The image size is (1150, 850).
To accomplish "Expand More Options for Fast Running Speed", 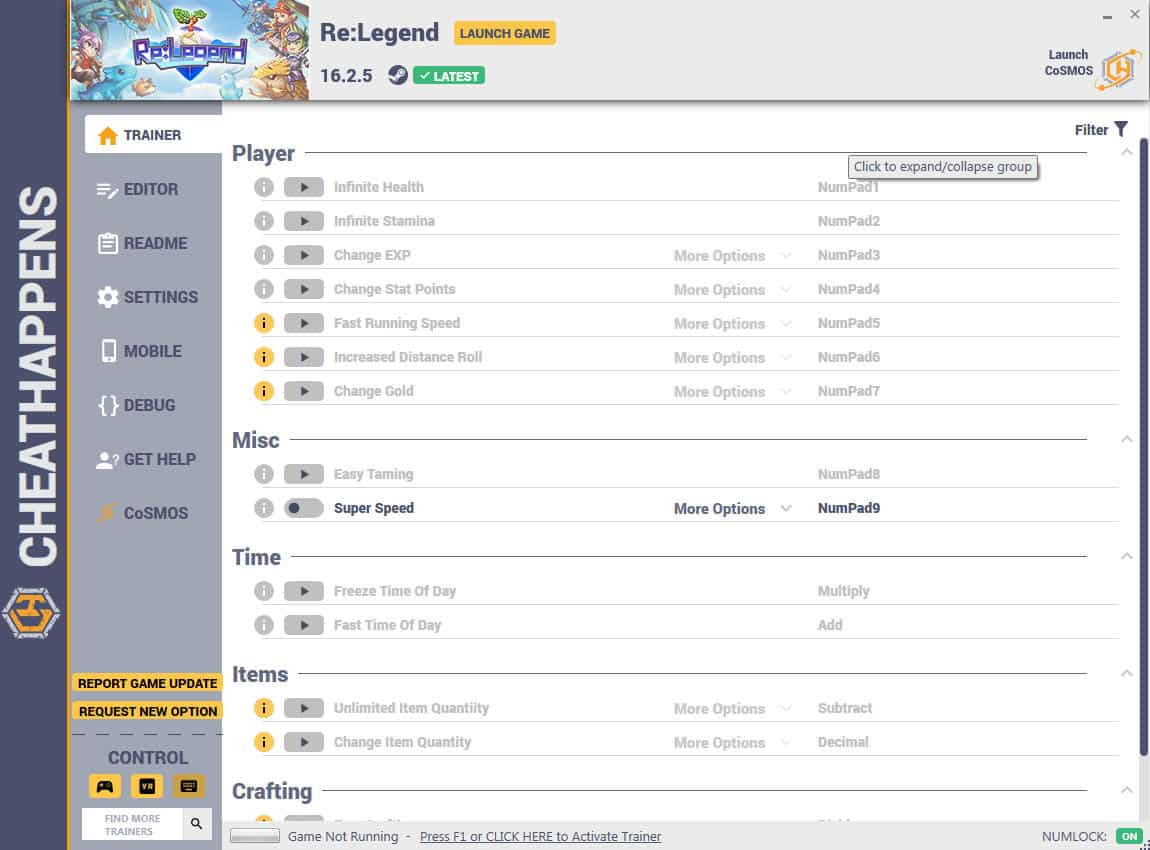I will pos(732,323).
